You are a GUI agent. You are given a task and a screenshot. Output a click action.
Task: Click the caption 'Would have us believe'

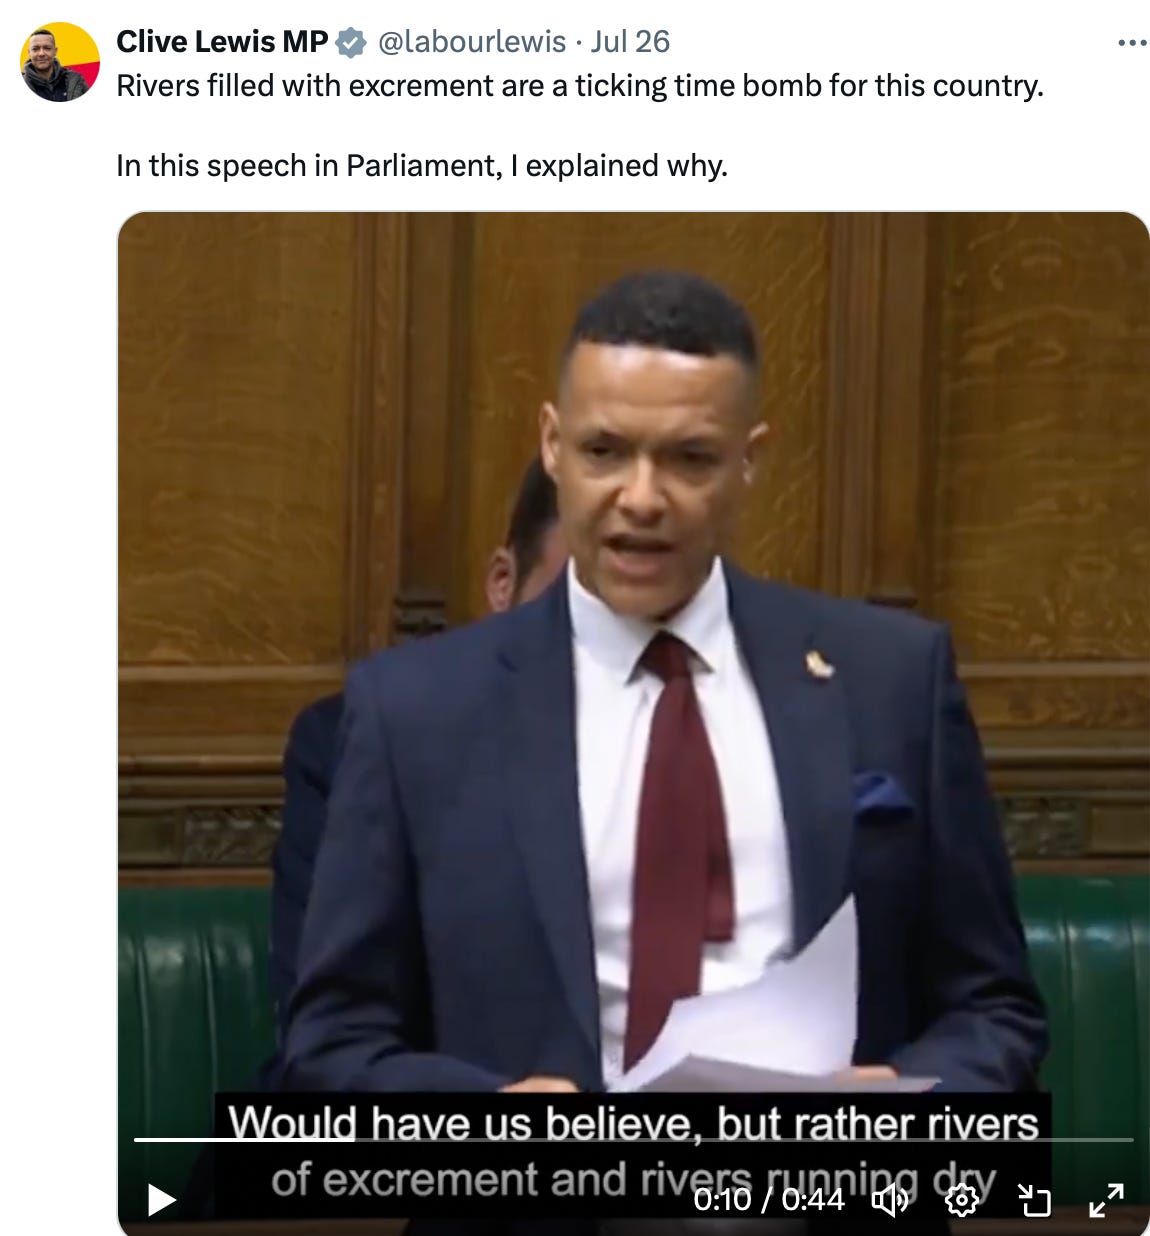457,1124
